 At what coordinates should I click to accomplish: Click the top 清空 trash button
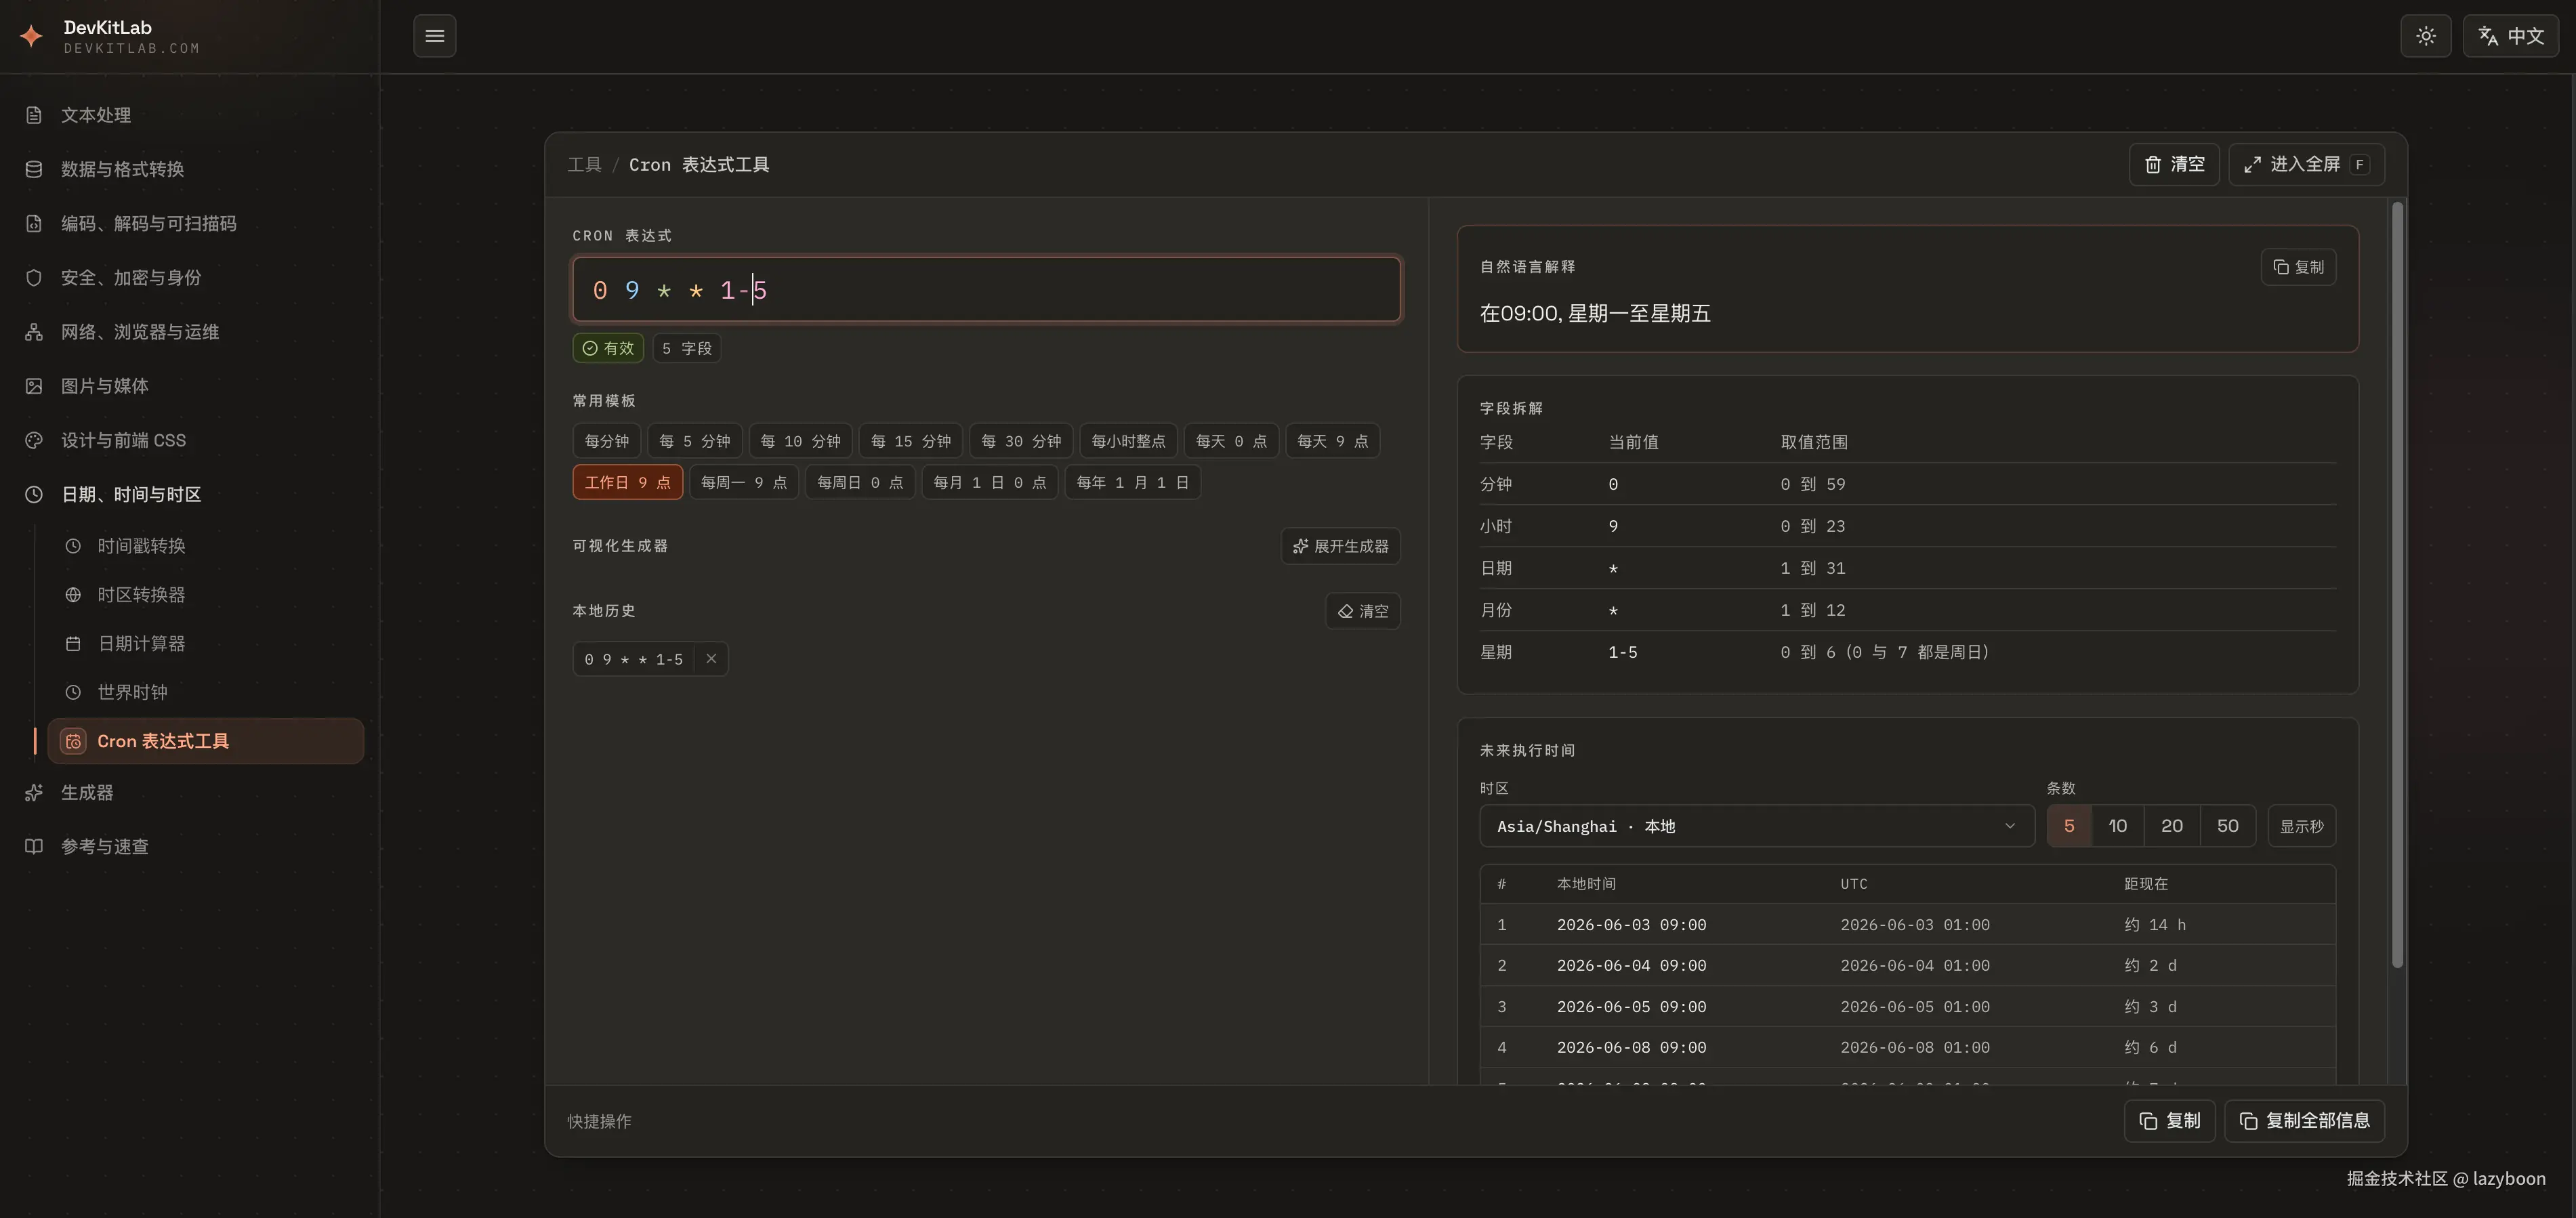pos(2174,165)
